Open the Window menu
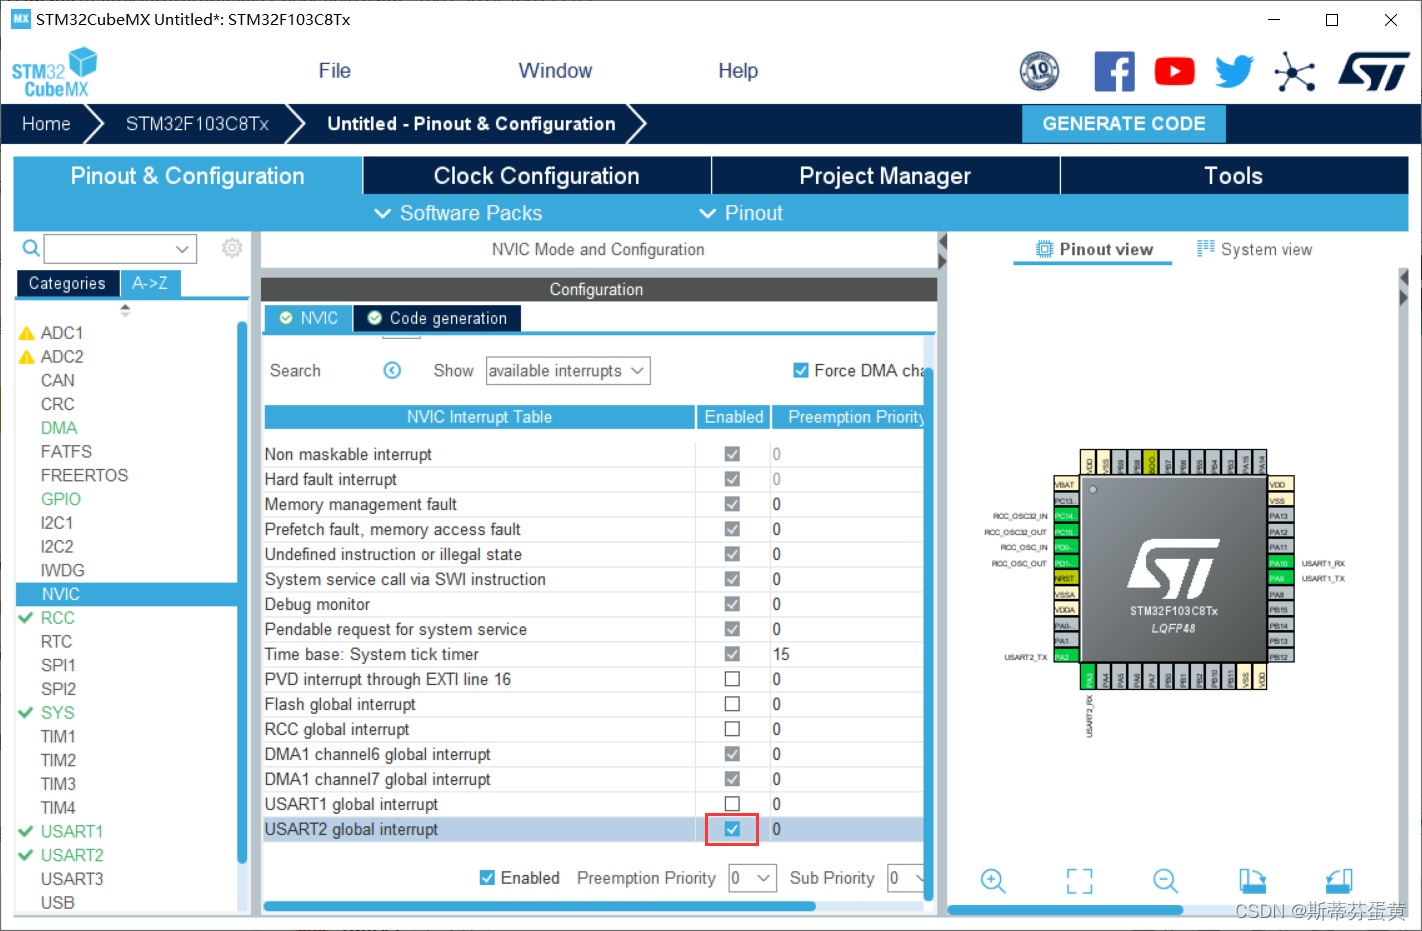Viewport: 1422px width, 931px height. [555, 70]
